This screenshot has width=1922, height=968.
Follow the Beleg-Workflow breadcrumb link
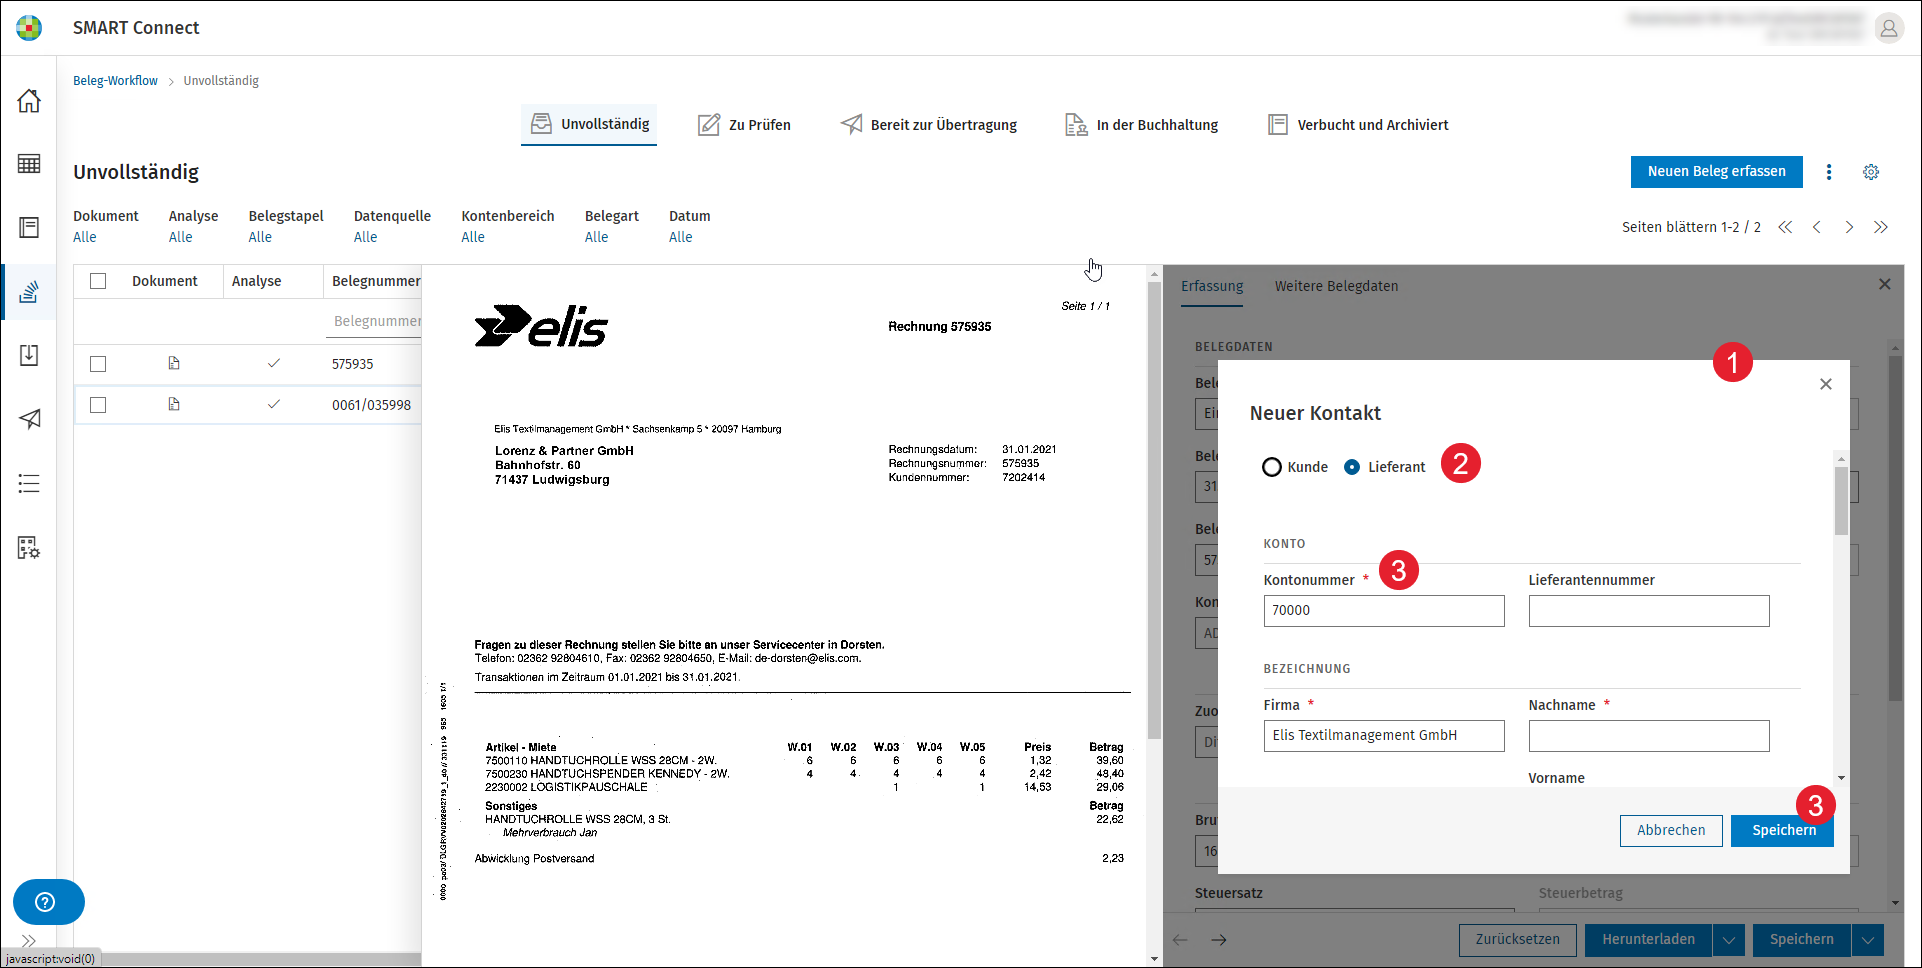(x=115, y=81)
